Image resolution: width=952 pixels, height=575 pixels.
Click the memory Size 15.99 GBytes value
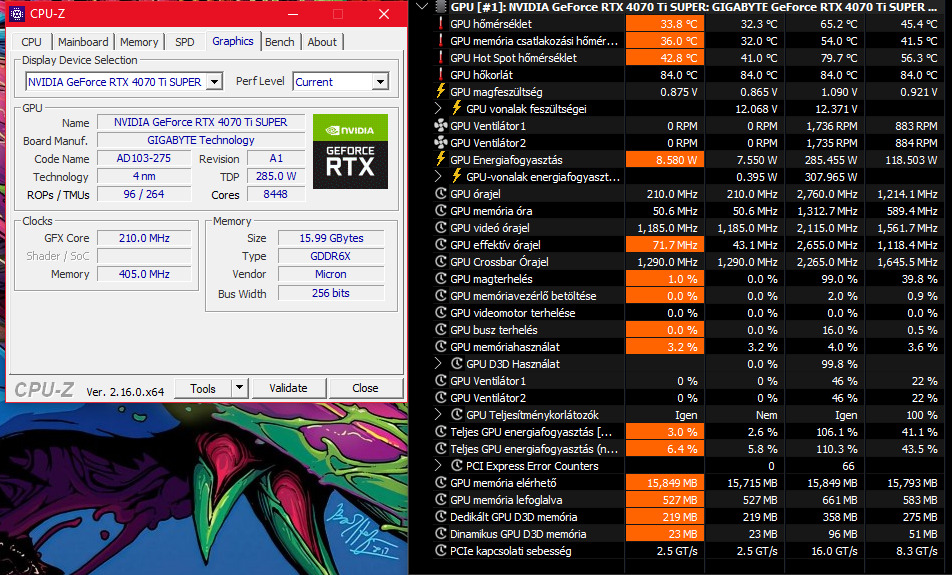(x=332, y=238)
